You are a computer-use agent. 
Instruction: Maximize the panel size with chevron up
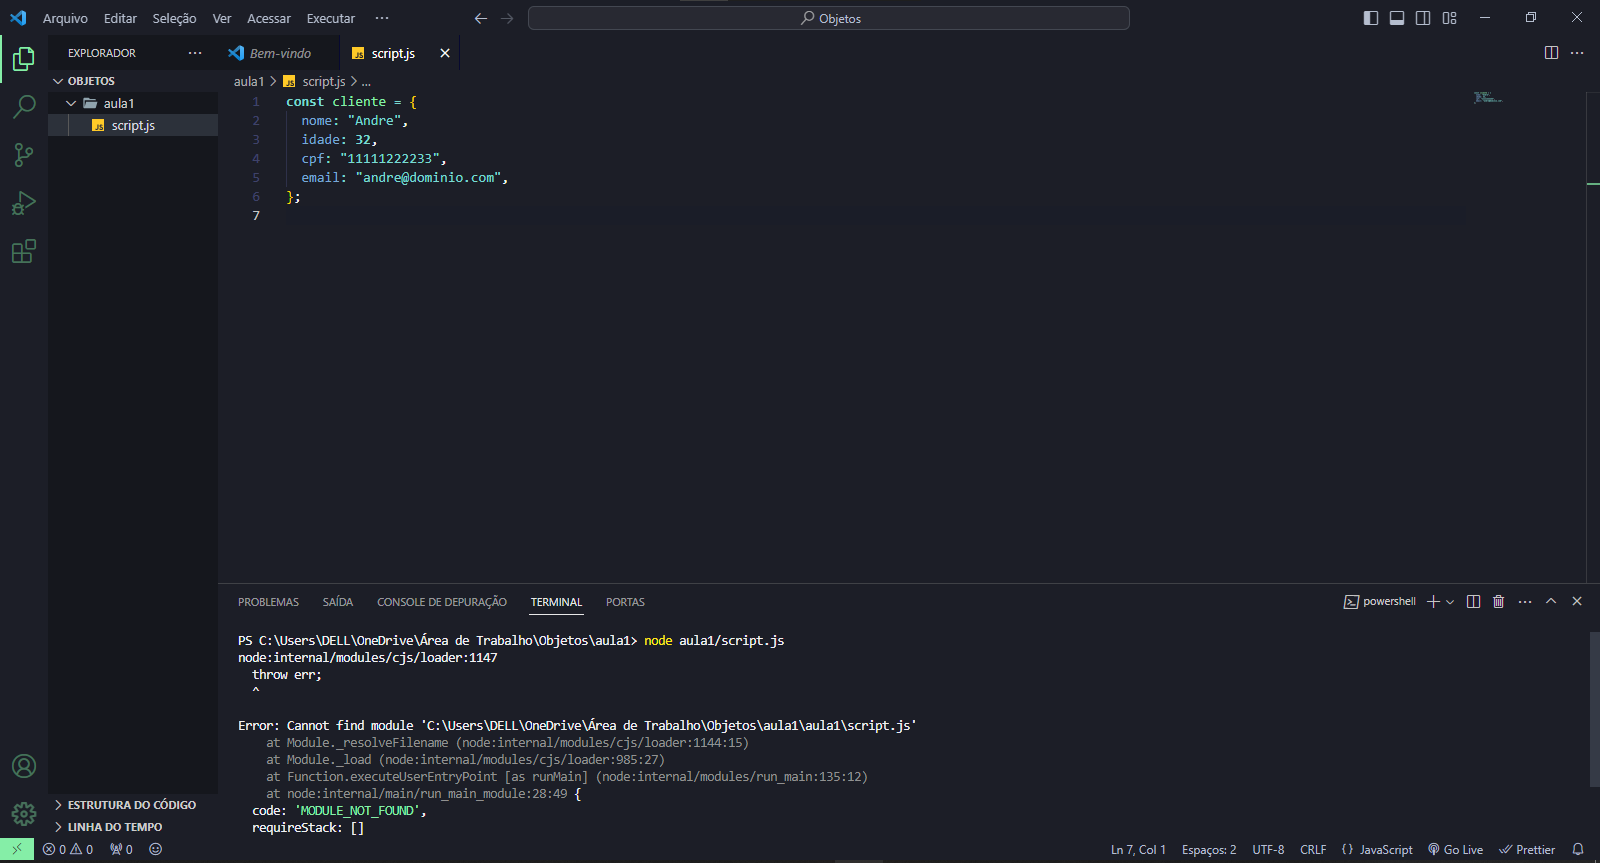[1551, 601]
